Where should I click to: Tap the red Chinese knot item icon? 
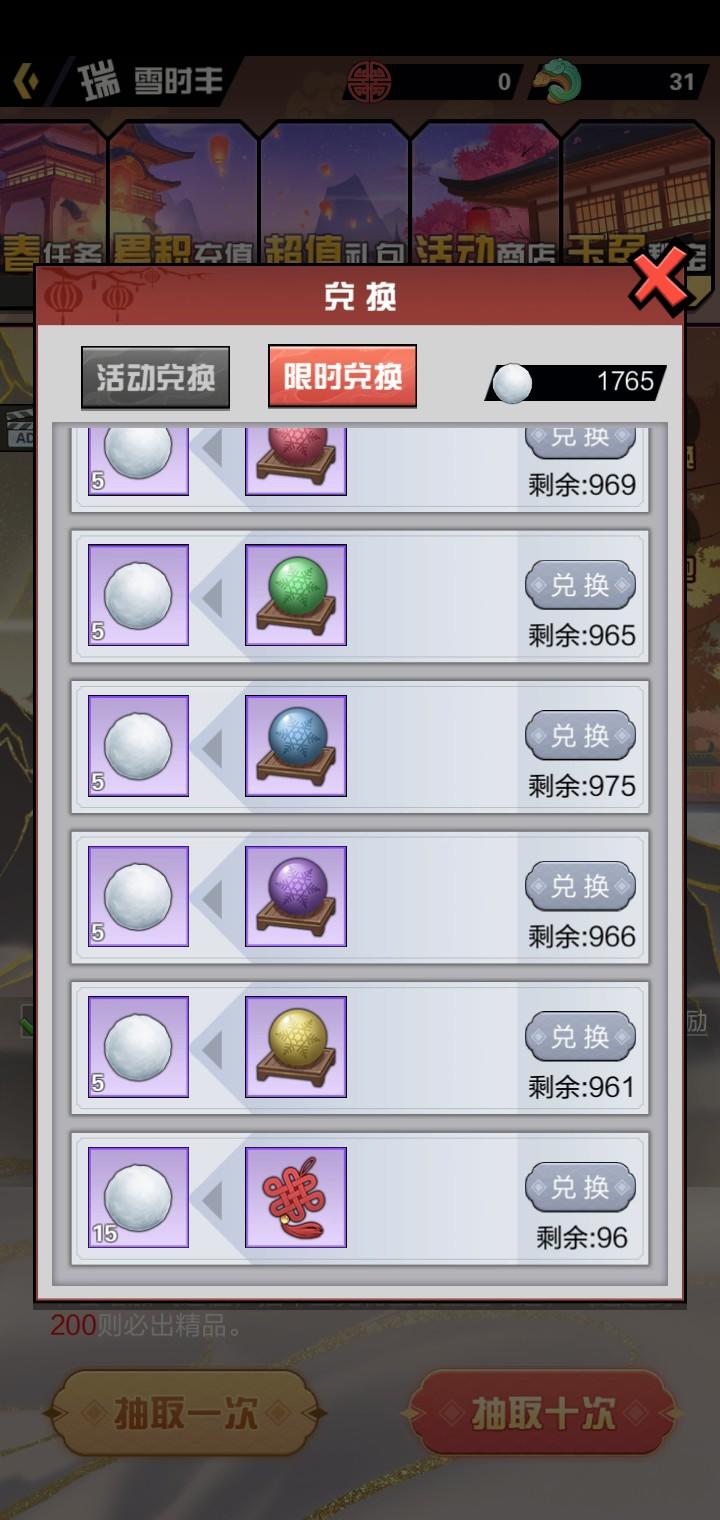(x=296, y=1198)
